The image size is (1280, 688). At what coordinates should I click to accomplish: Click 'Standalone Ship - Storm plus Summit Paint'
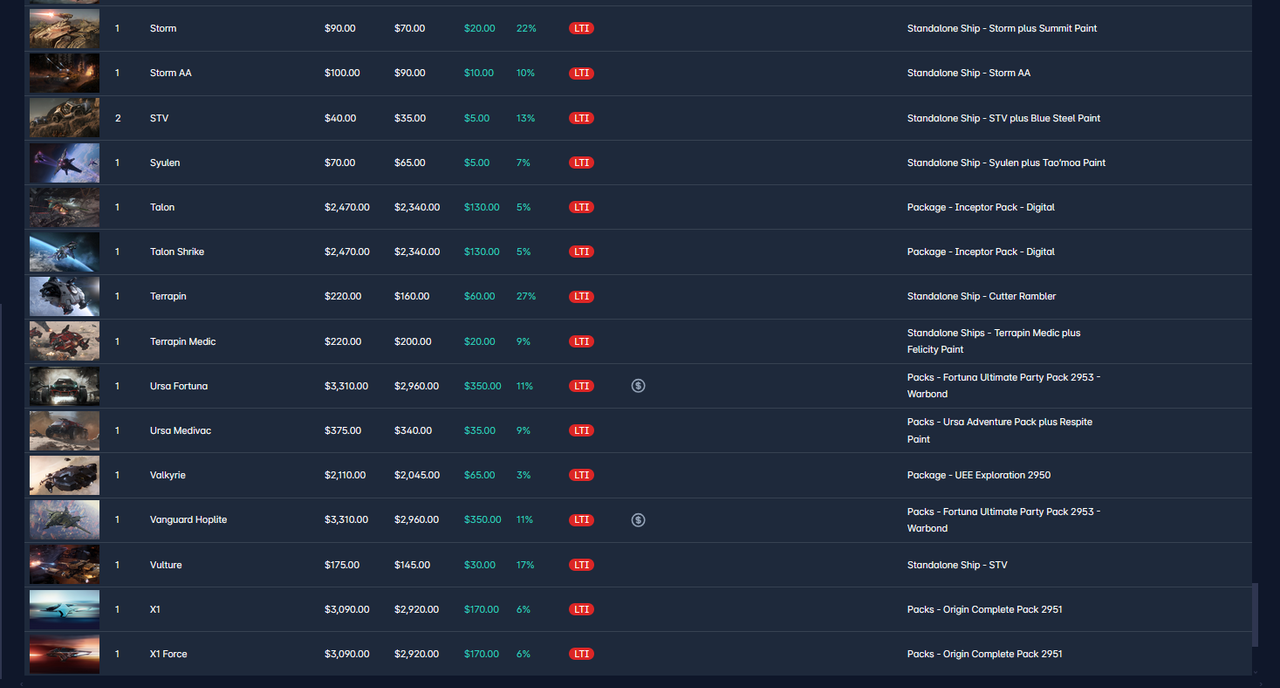tap(1002, 28)
